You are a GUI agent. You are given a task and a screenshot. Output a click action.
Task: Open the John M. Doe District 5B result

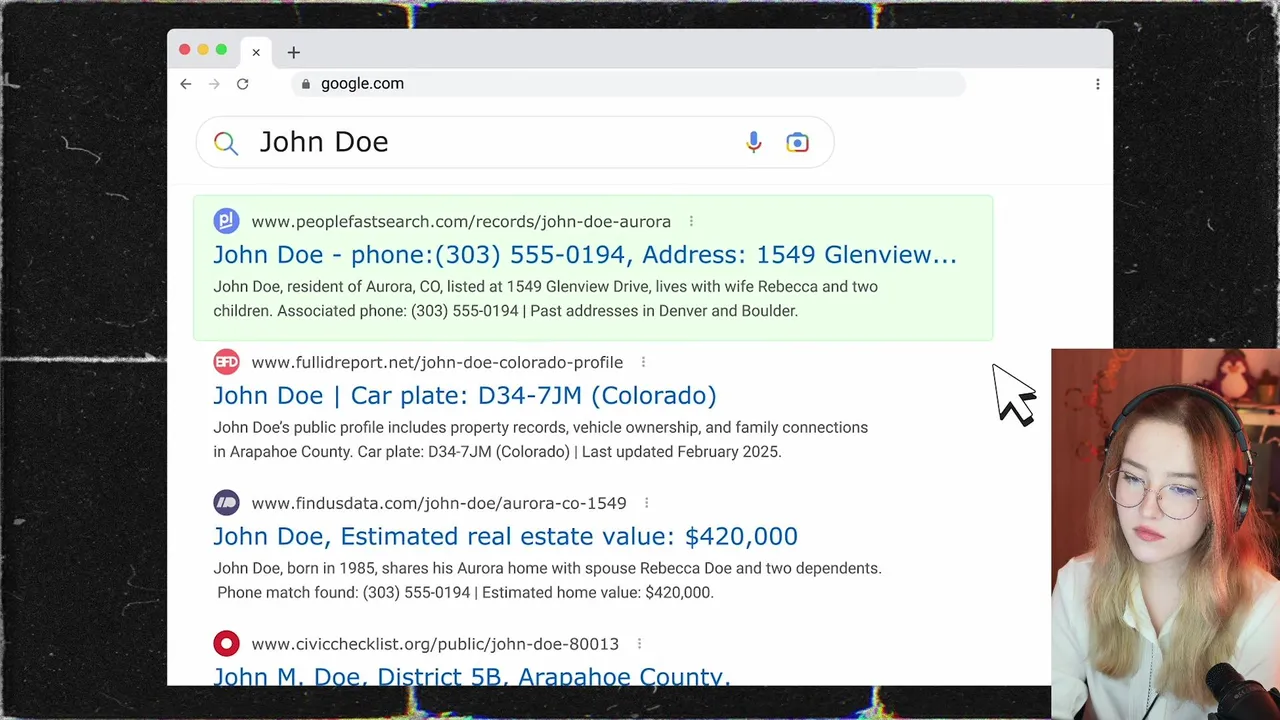click(472, 675)
